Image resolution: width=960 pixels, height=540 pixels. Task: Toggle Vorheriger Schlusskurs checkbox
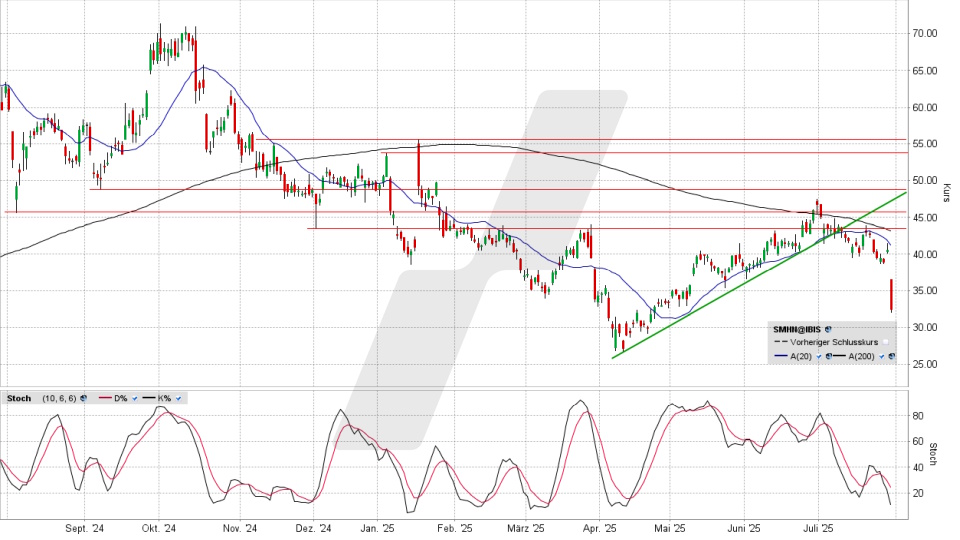885,342
